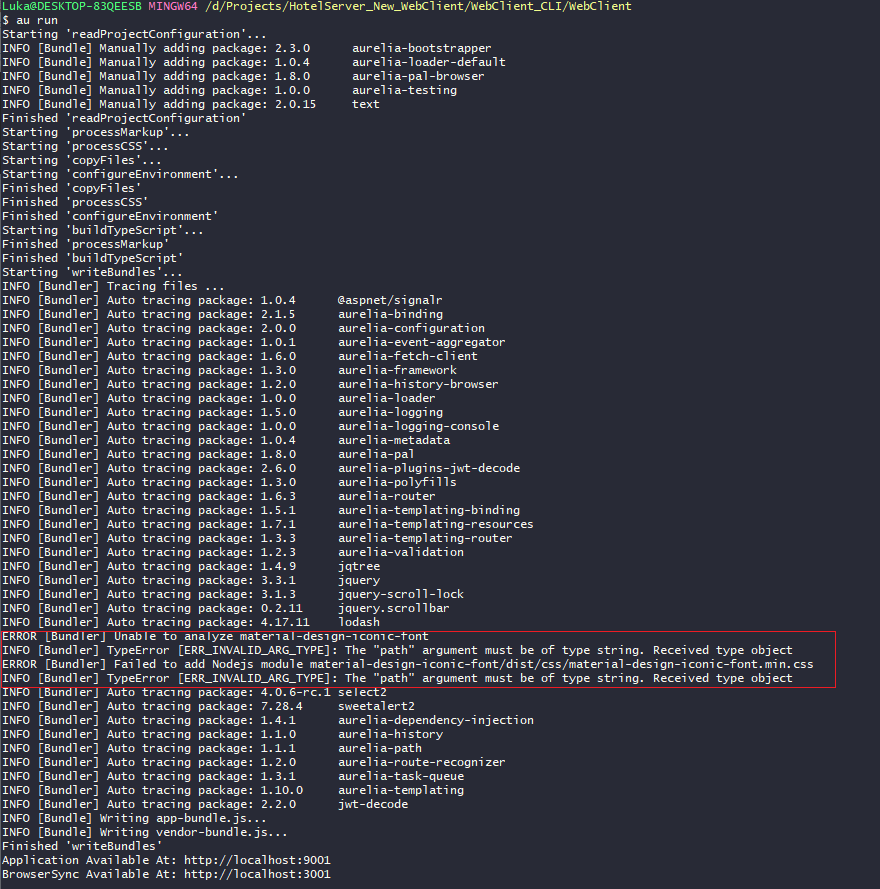
Task: Open the http://localhost:9001 application URL
Action: (x=257, y=861)
